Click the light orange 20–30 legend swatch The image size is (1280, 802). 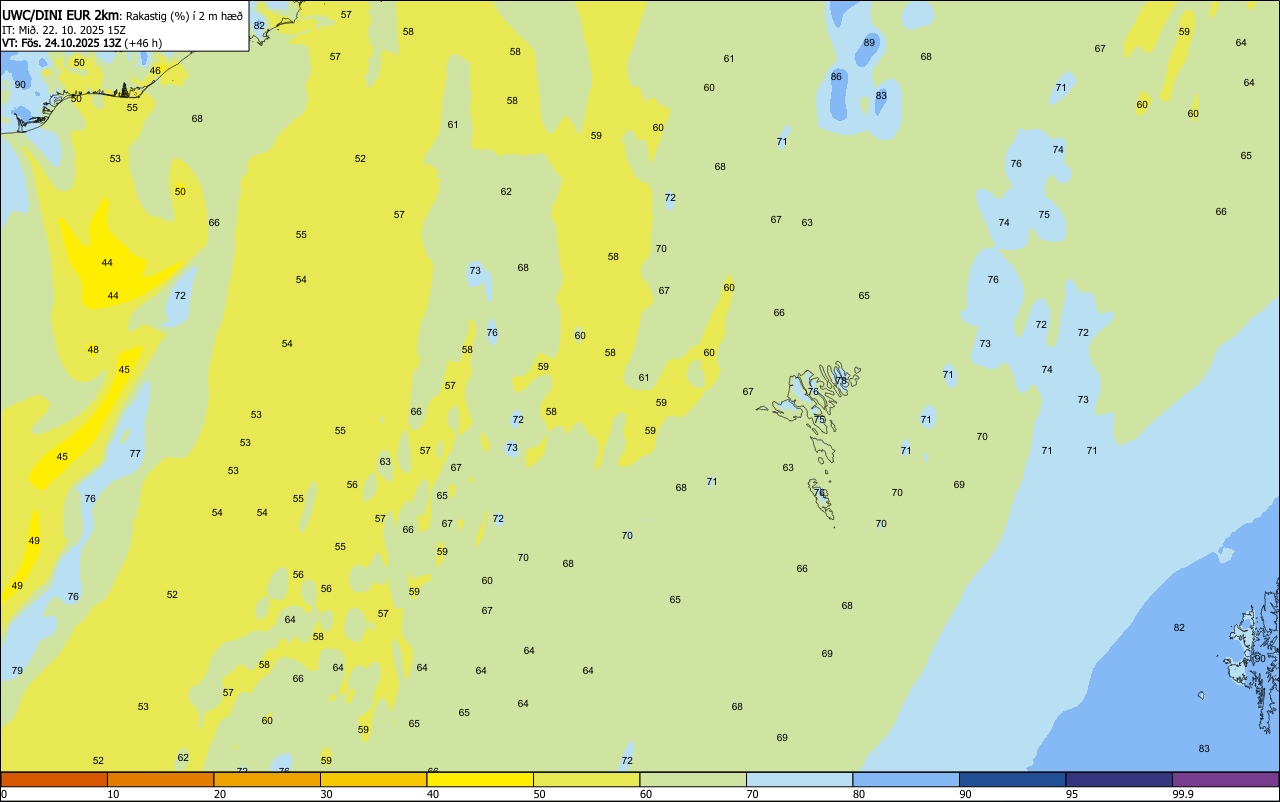(x=267, y=779)
